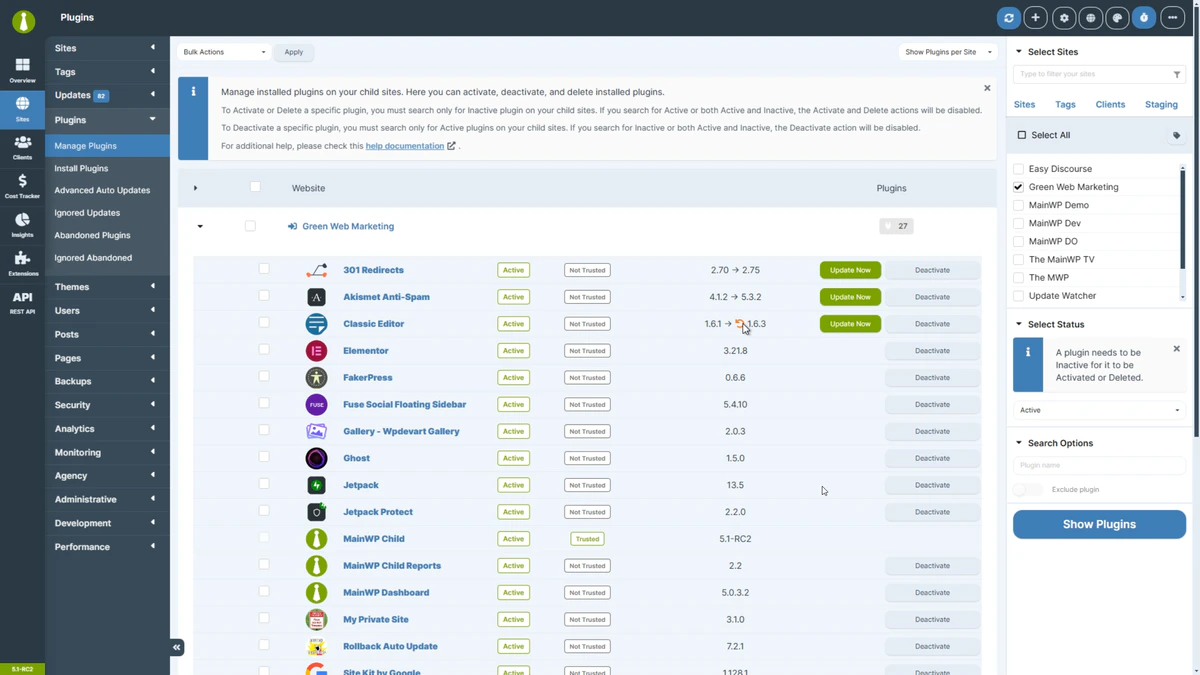Open the three-dots more menu icon
The image size is (1200, 675).
coord(1173,18)
